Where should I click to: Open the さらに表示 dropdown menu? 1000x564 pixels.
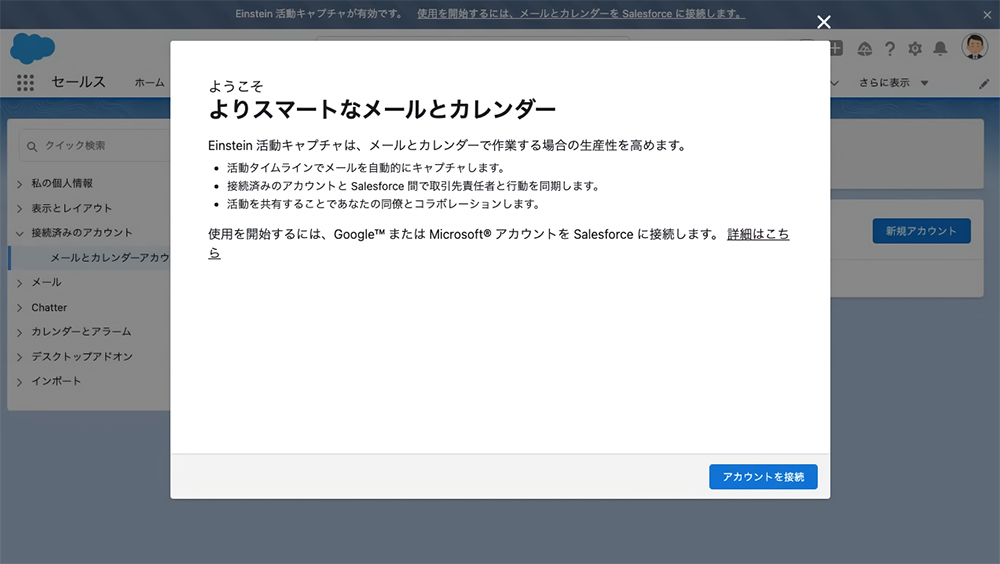pyautogui.click(x=893, y=83)
